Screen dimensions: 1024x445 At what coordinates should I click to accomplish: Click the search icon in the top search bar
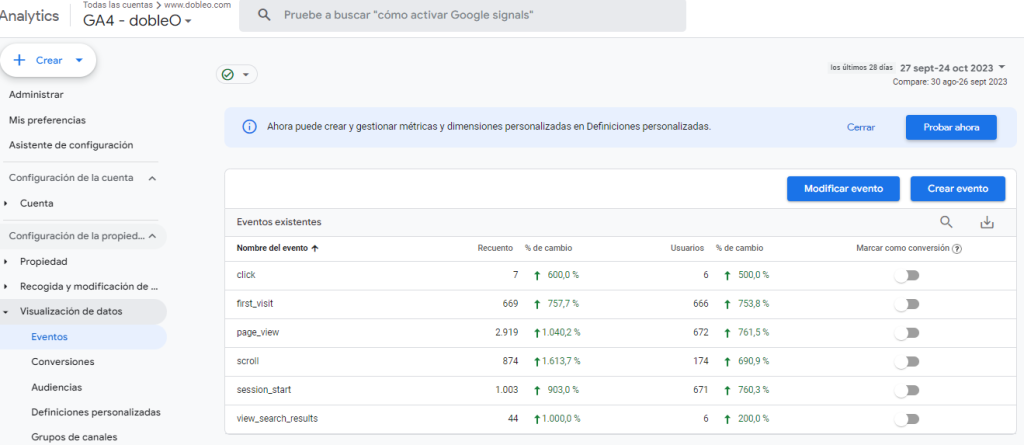(264, 16)
